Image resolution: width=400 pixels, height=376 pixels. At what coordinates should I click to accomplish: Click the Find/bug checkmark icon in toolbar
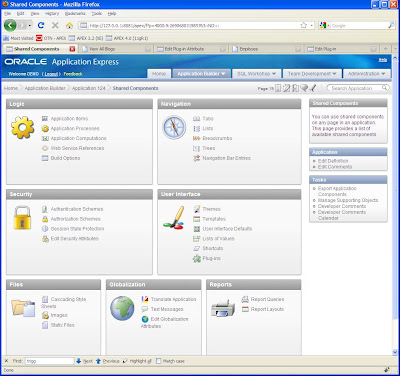[313, 88]
